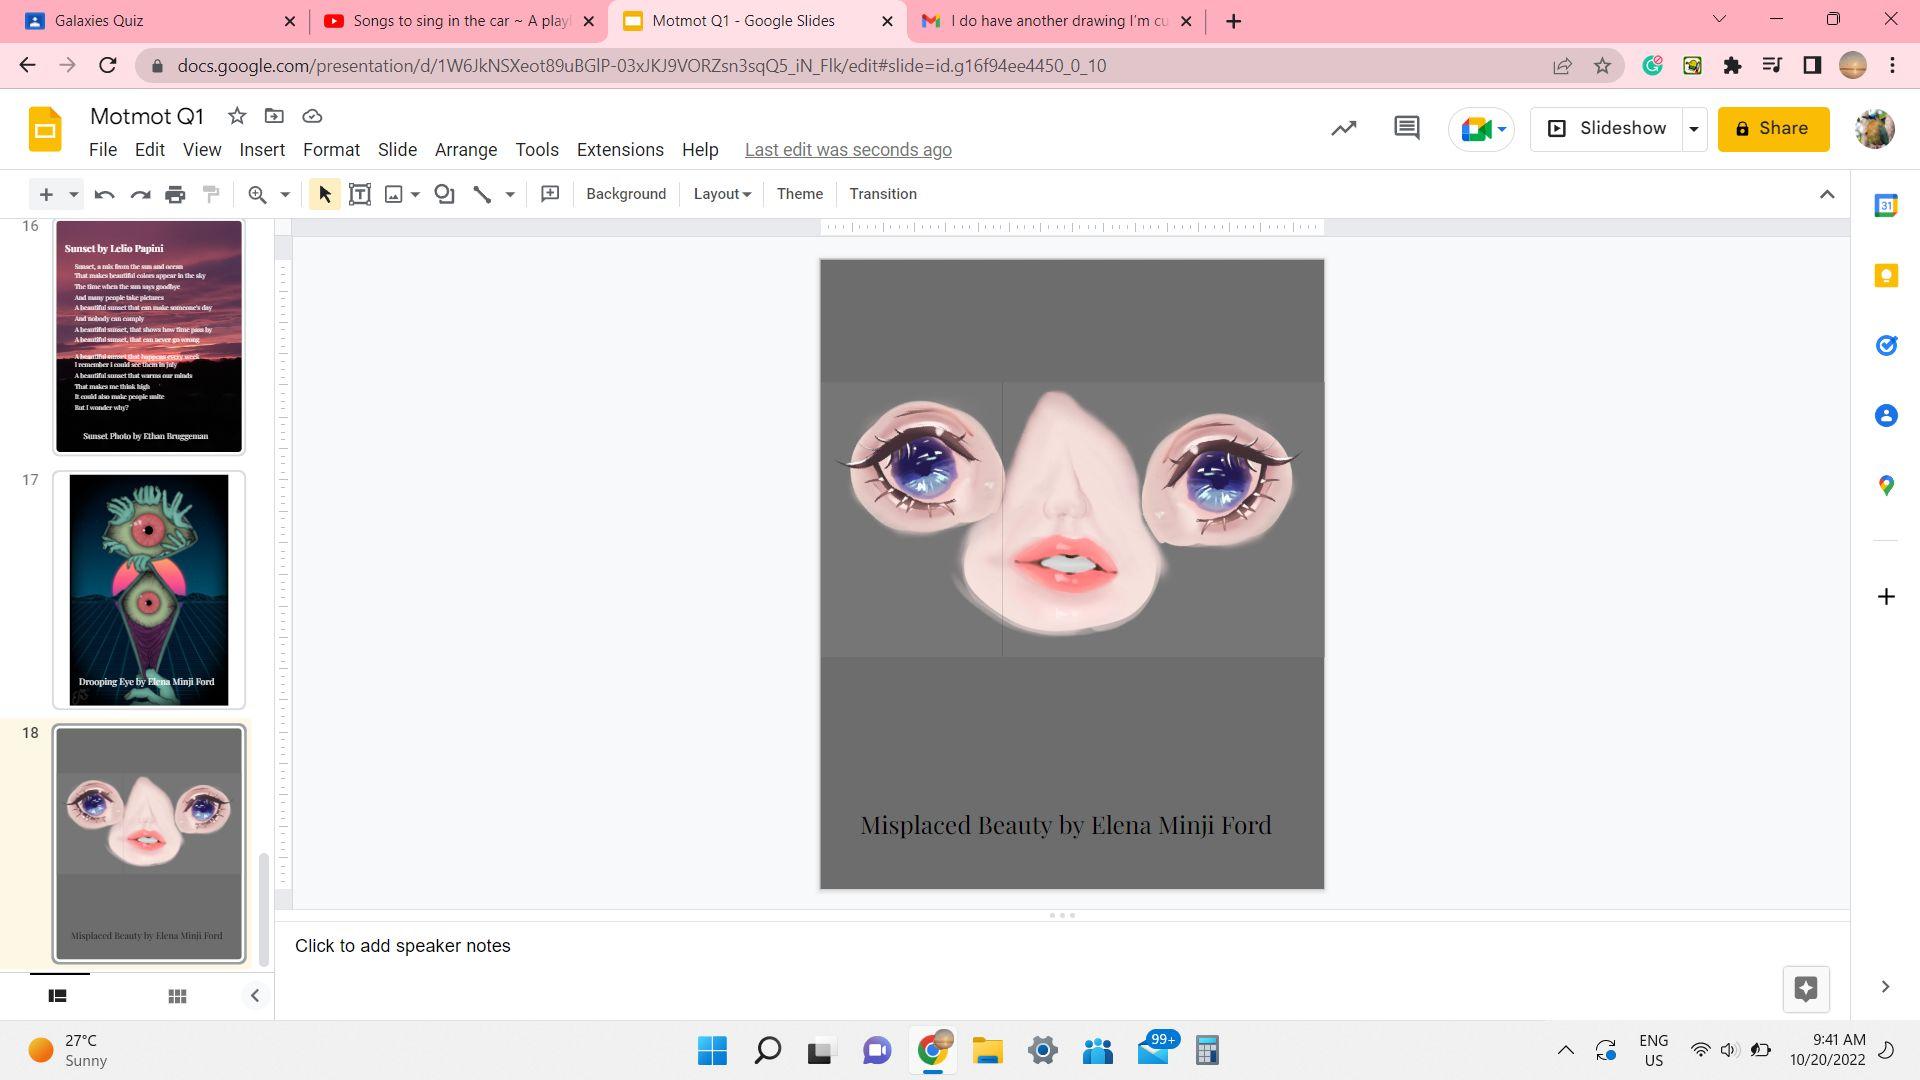Switch to grid view of slides

(x=177, y=996)
